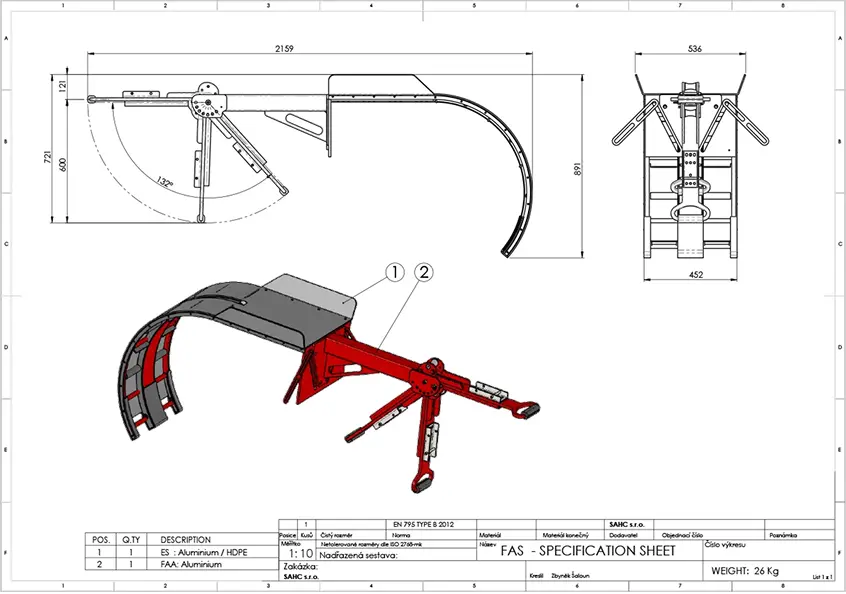The height and width of the screenshot is (594, 846).
Task: Click the 'Číslo výkresu' field
Action: 725,544
